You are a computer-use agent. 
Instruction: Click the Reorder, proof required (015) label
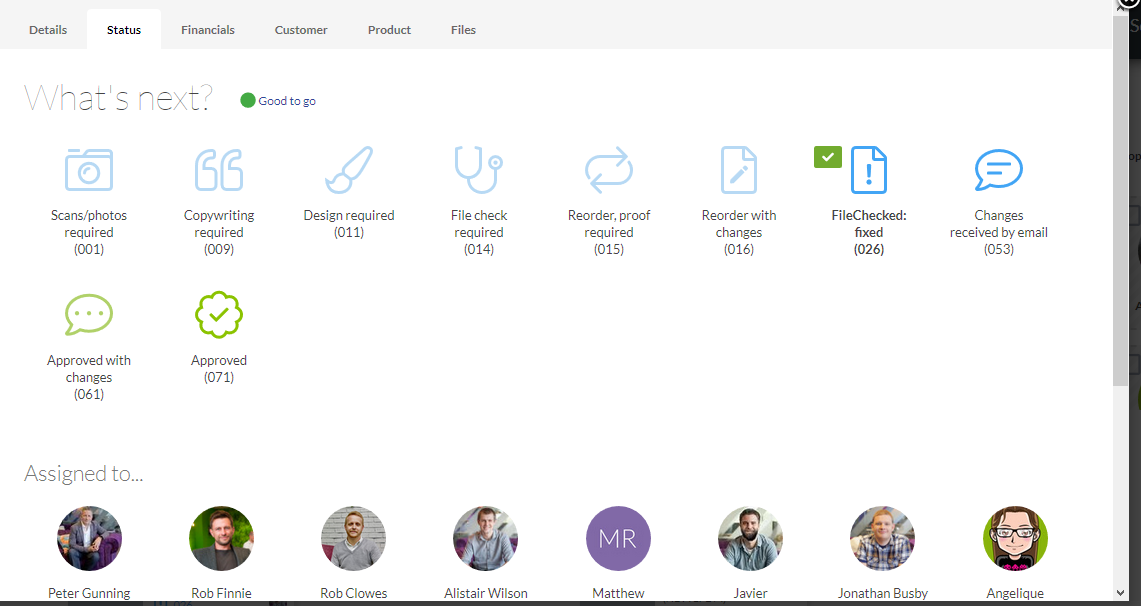(609, 232)
